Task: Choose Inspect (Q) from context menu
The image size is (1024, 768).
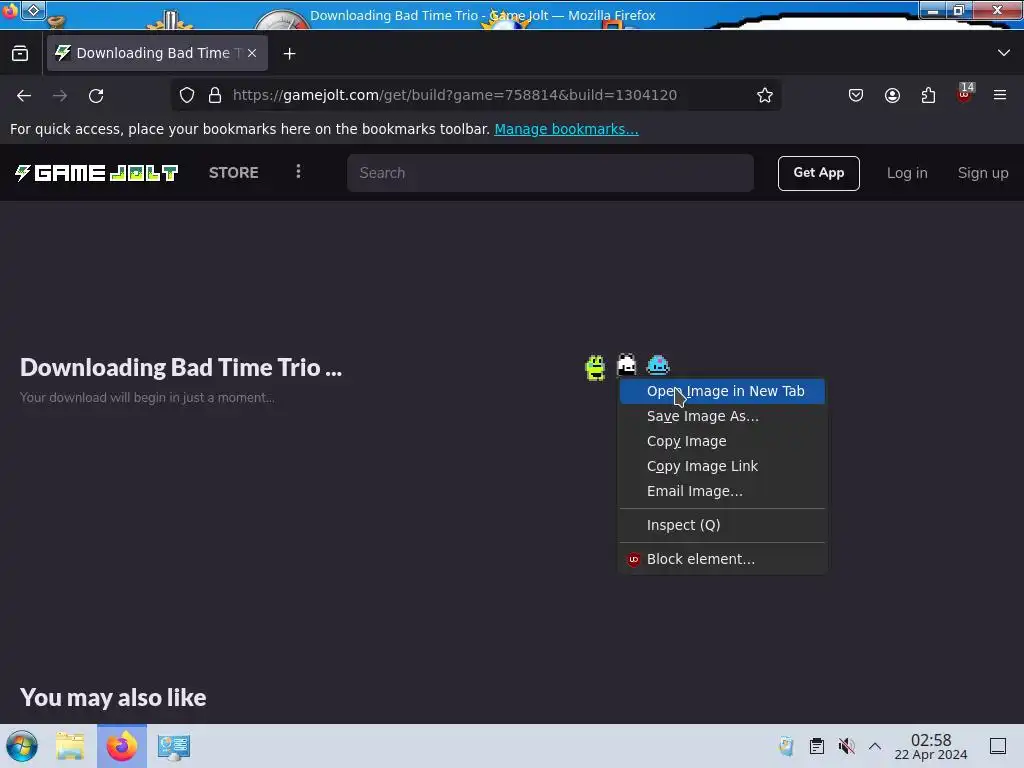Action: click(x=722, y=525)
